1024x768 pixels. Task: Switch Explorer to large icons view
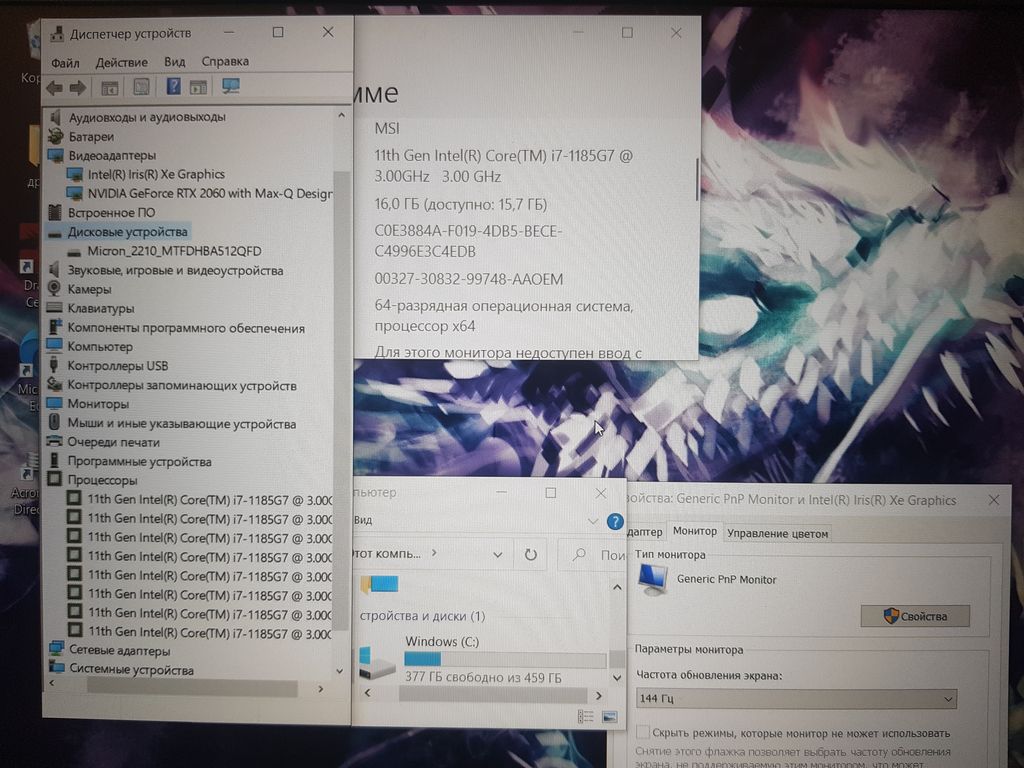(609, 717)
